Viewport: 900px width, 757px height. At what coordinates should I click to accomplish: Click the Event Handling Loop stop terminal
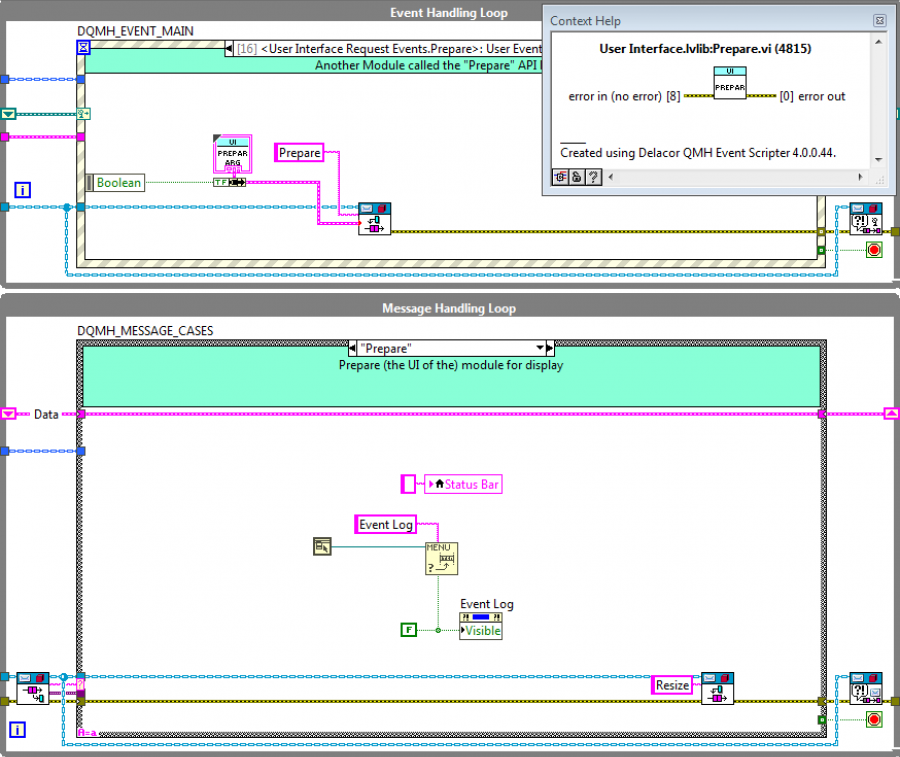click(874, 250)
